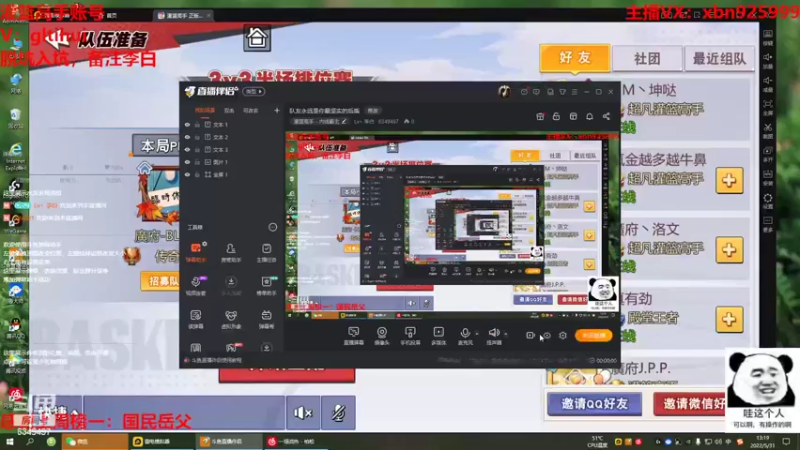
Task: Hide the 全屏 1 layer with its eye icon
Action: (x=187, y=174)
